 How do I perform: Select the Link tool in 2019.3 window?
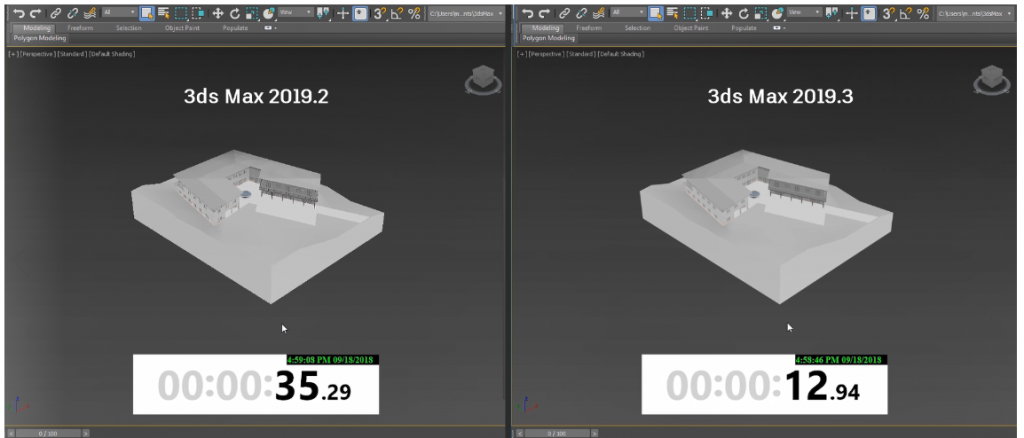tap(564, 13)
